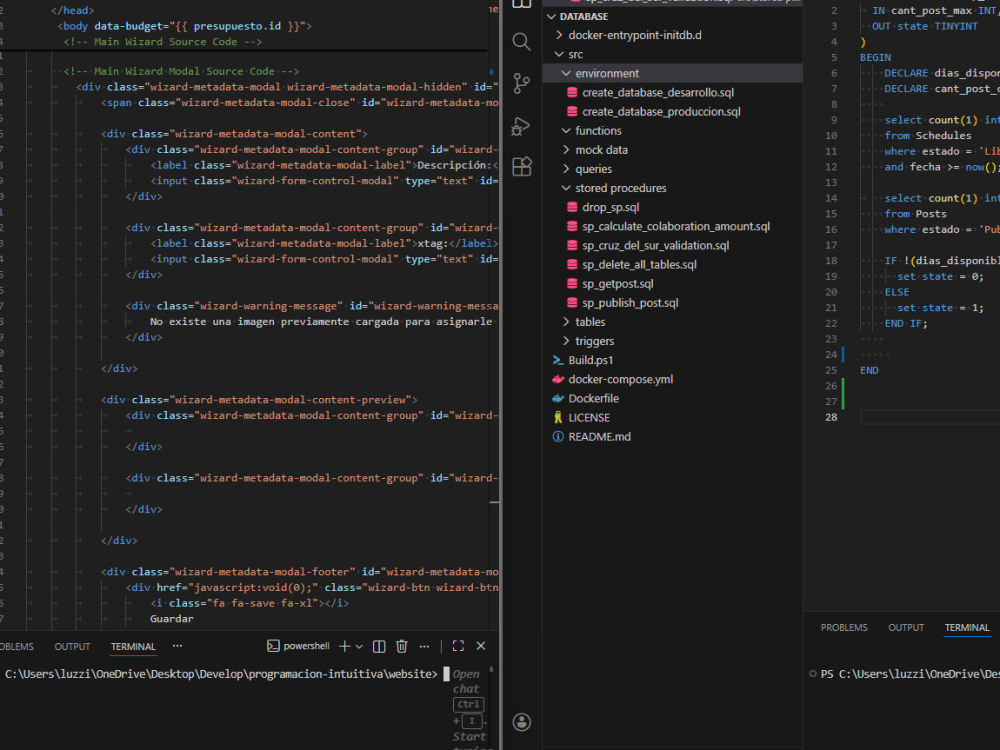This screenshot has height=750, width=1000.
Task: Open OUTPUT tab in right window
Action: (x=906, y=628)
